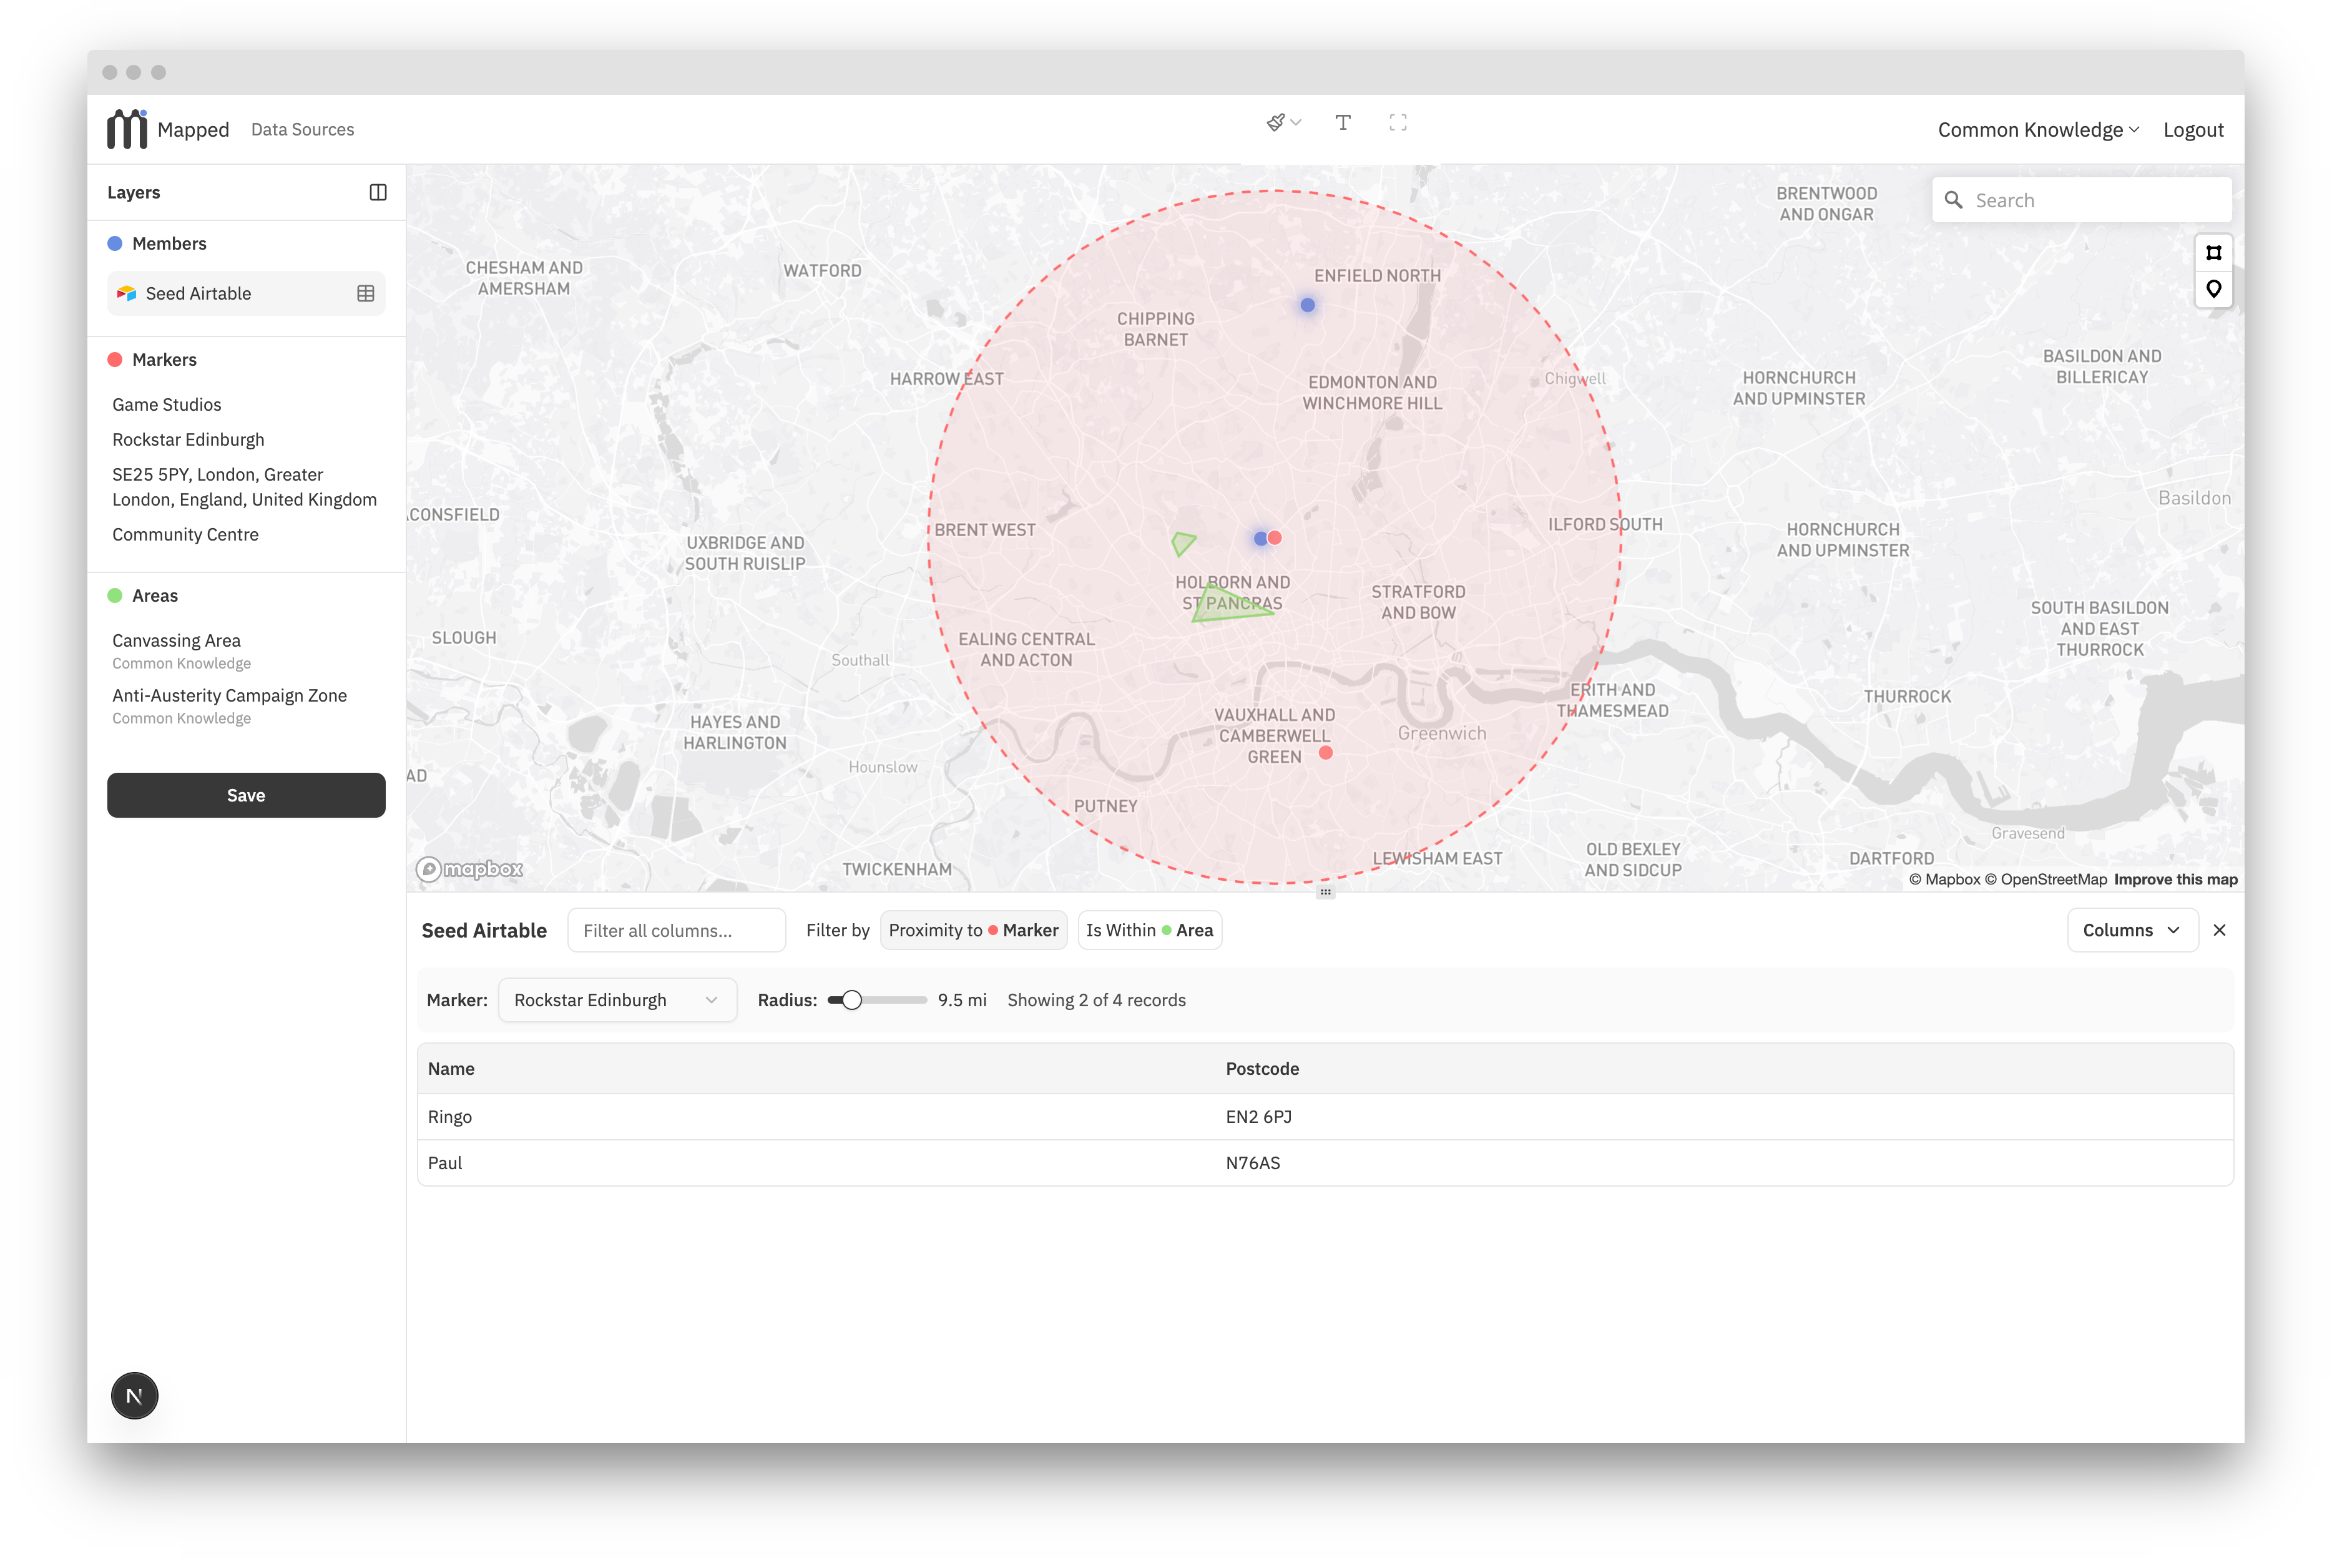Toggle Is Within Area filter

1149,930
